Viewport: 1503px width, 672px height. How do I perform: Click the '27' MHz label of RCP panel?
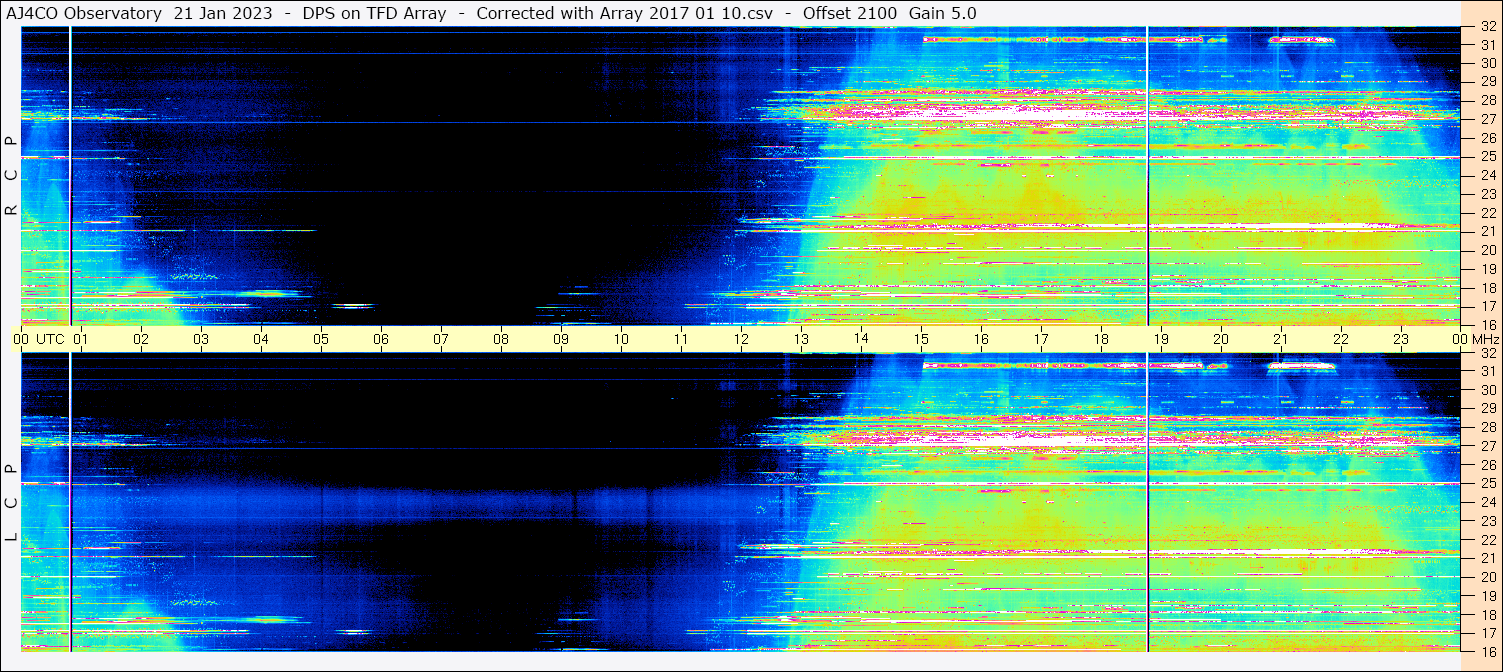pos(1488,119)
